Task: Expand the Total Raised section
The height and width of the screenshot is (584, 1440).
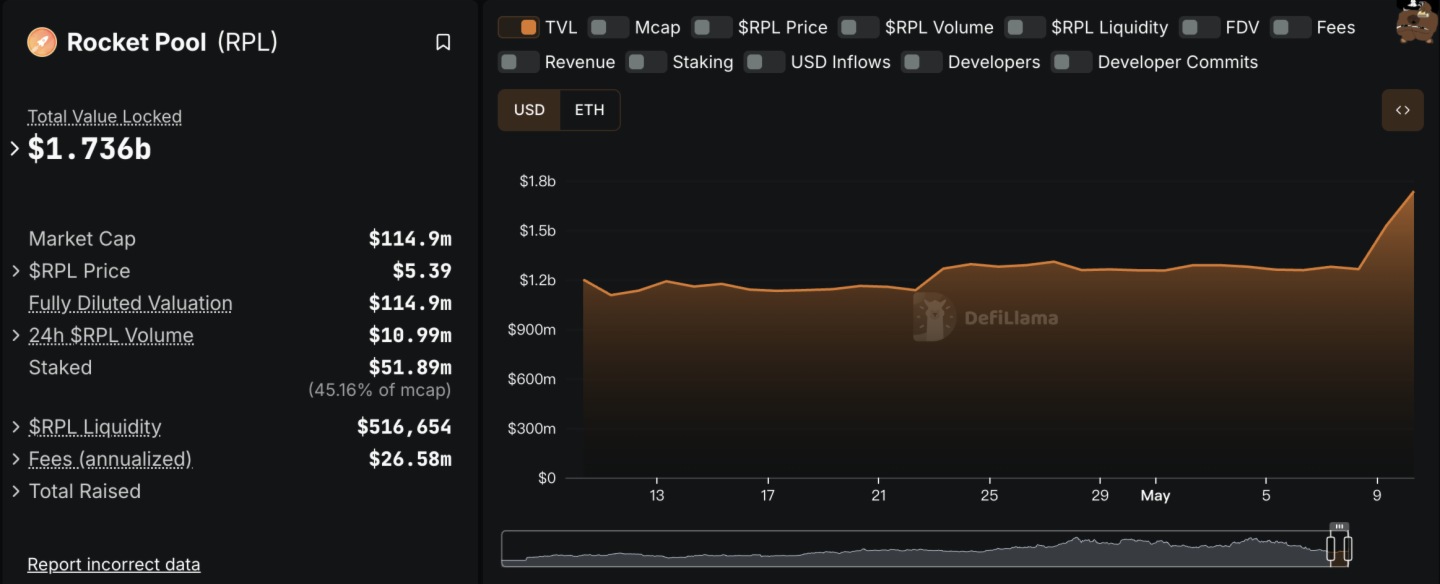Action: (16, 491)
